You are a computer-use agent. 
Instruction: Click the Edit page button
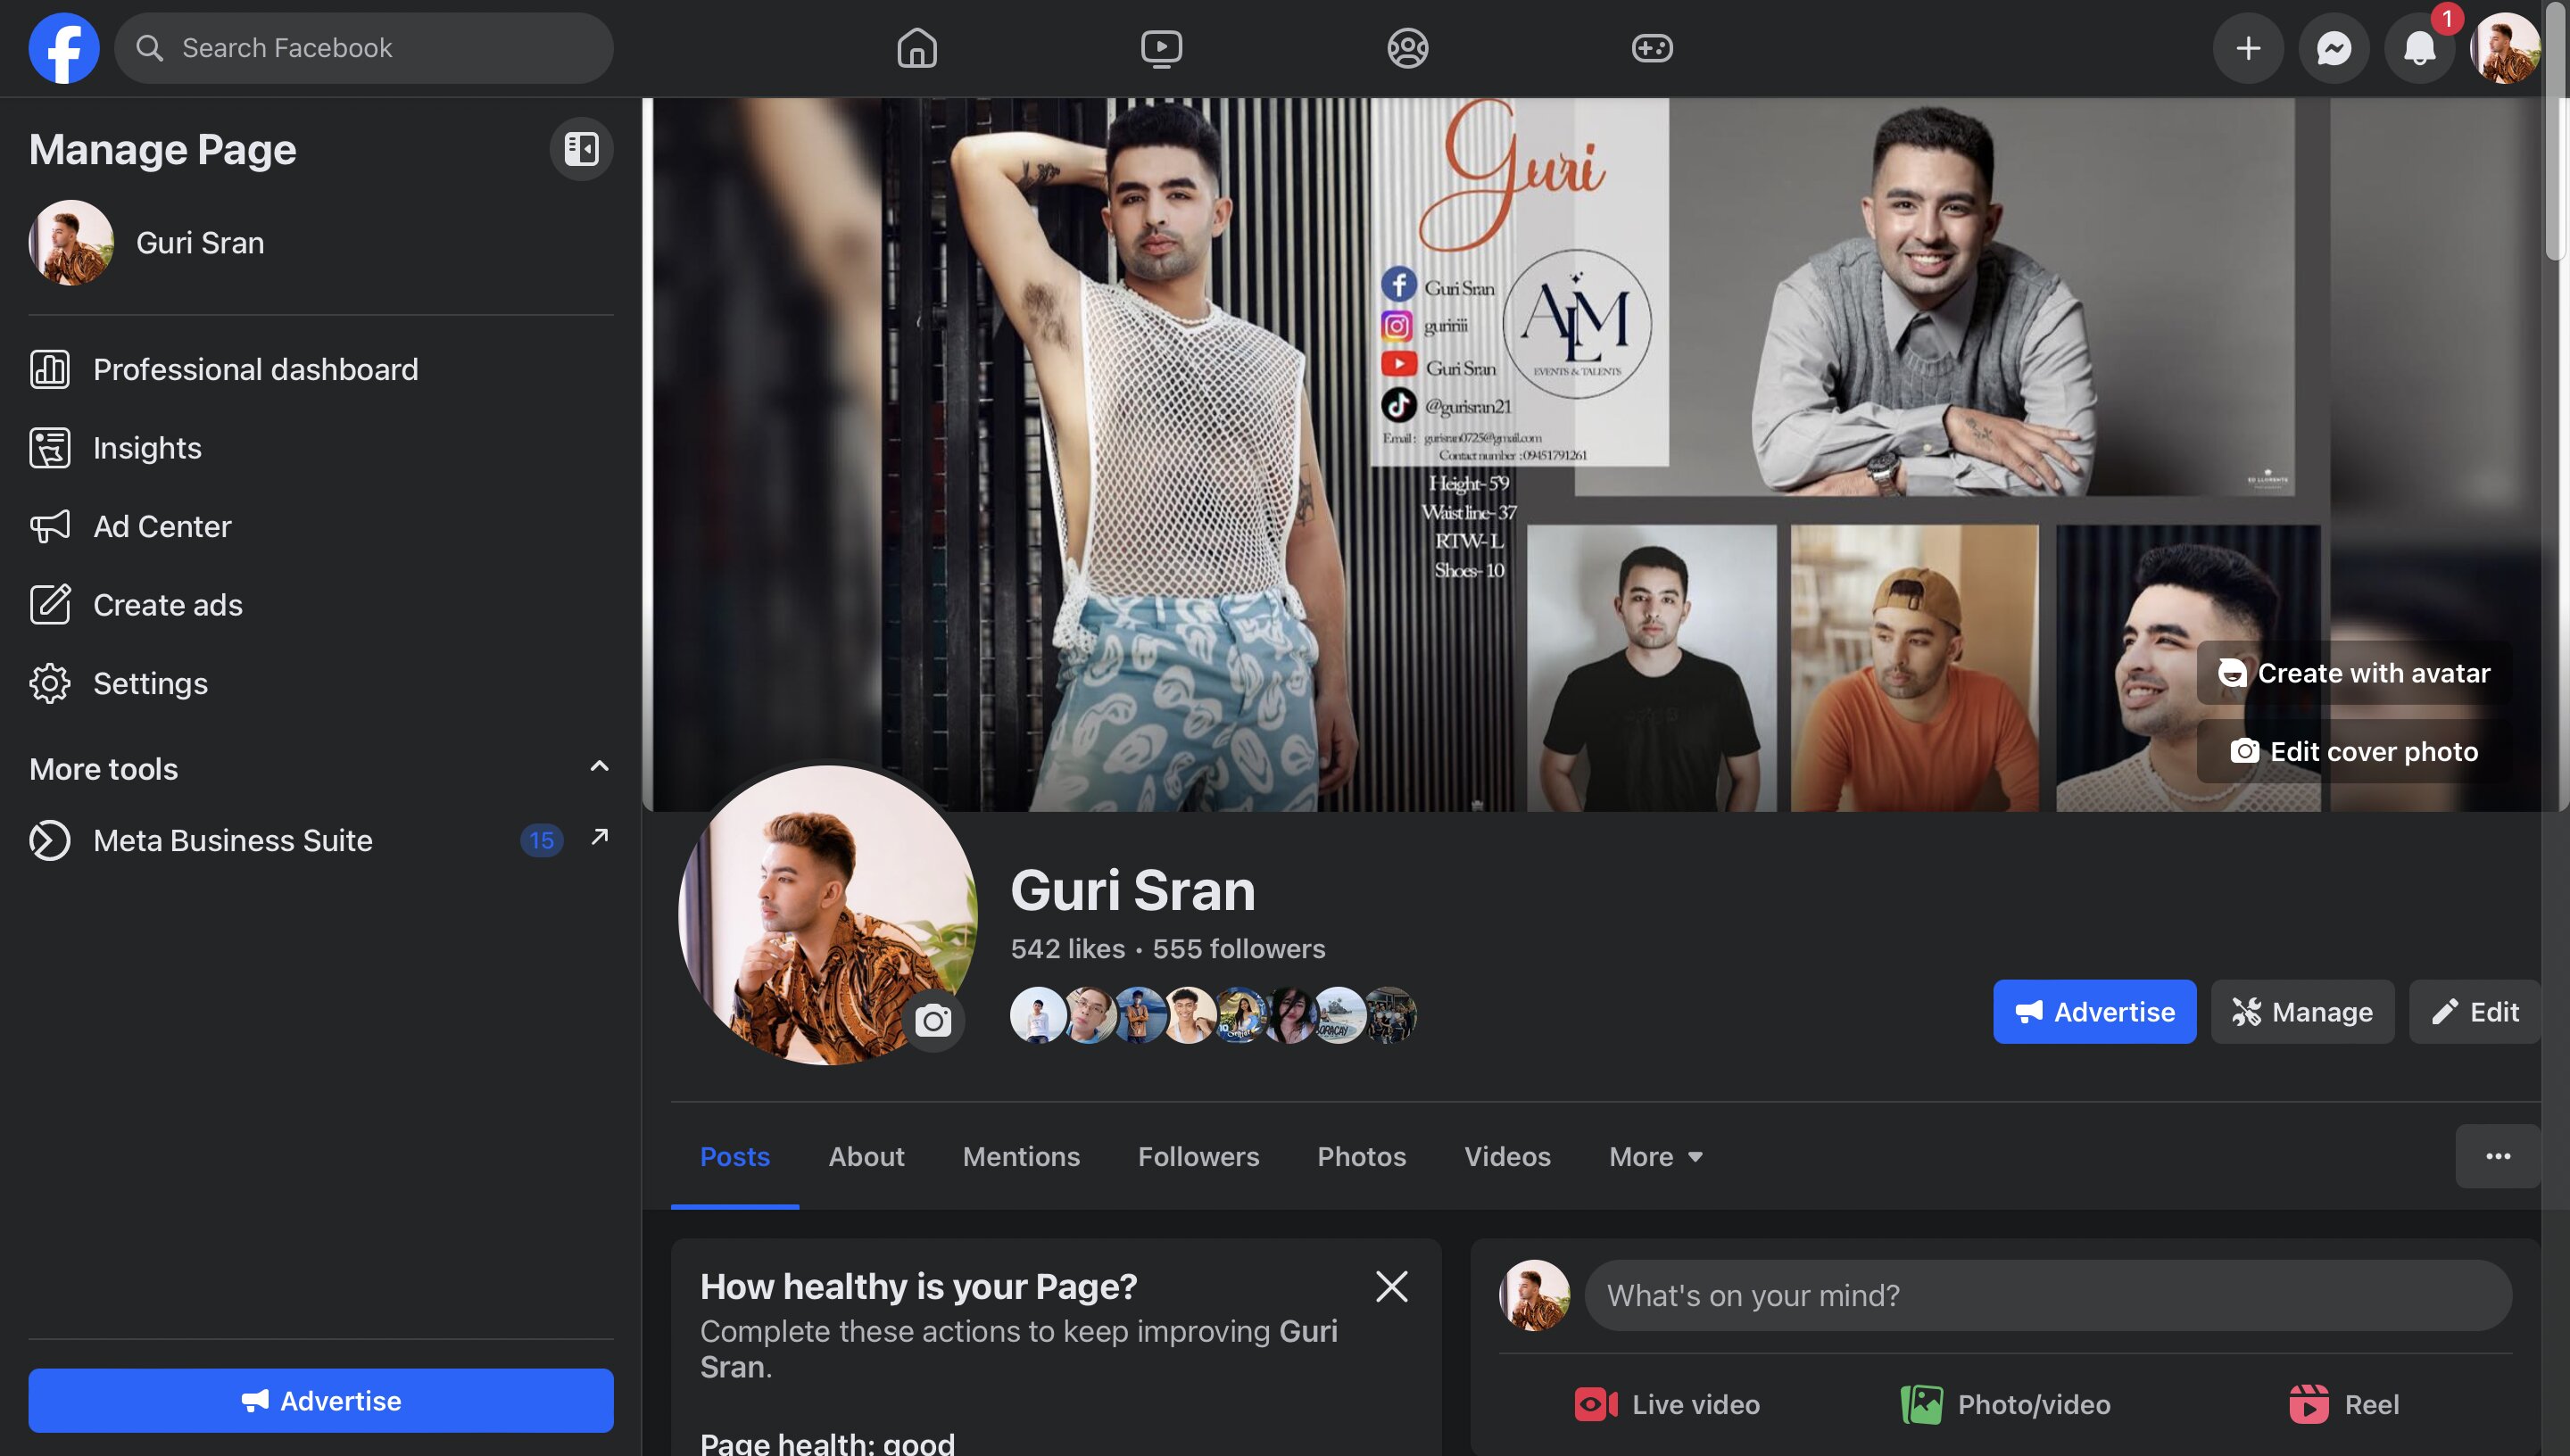[x=2474, y=1012]
